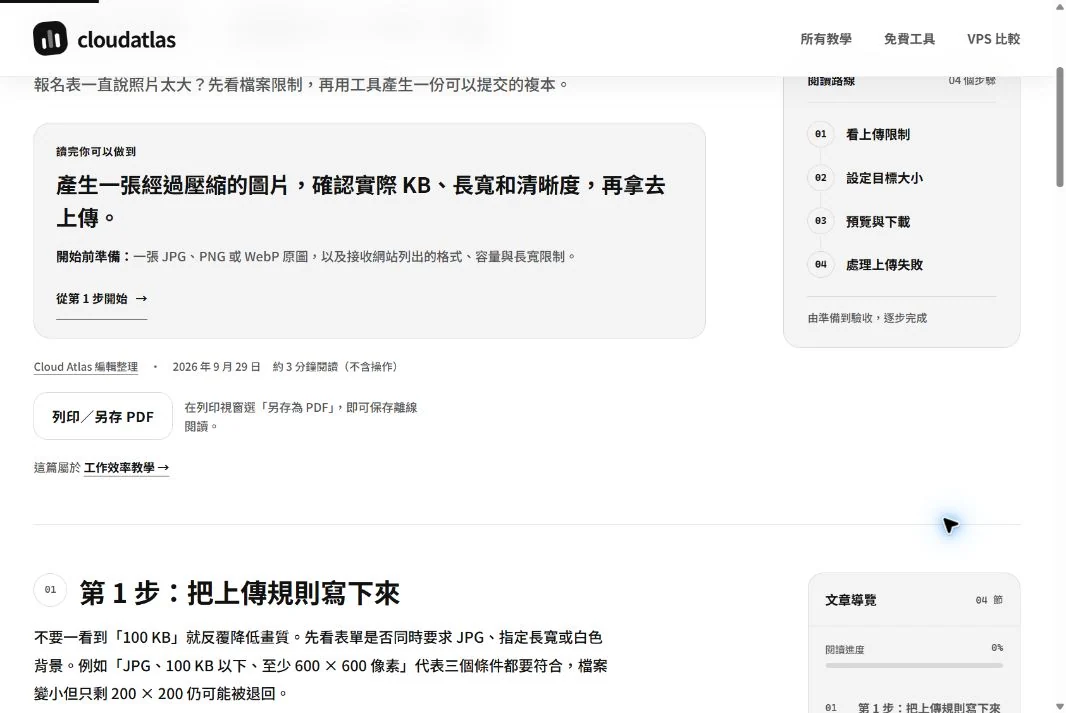Open VPS 比較 in top navigation
Viewport: 1066px width, 713px height.
[993, 39]
